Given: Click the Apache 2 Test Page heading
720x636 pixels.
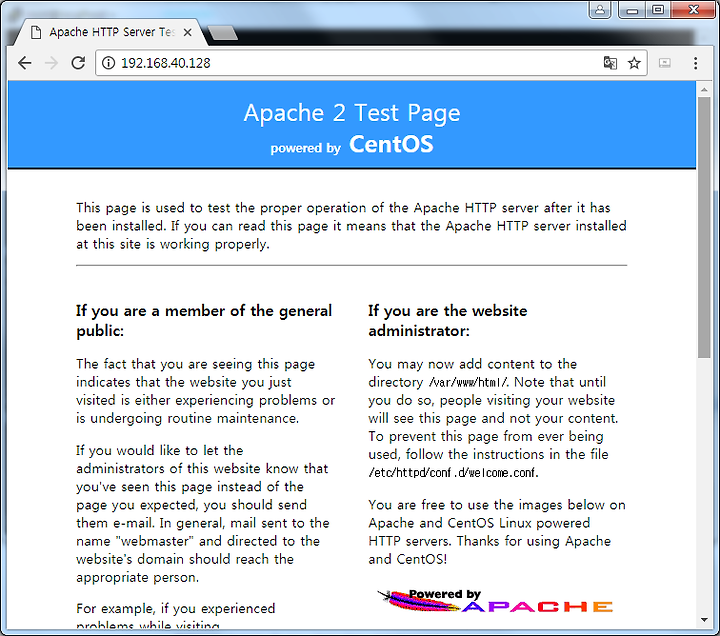Looking at the screenshot, I should 352,113.
